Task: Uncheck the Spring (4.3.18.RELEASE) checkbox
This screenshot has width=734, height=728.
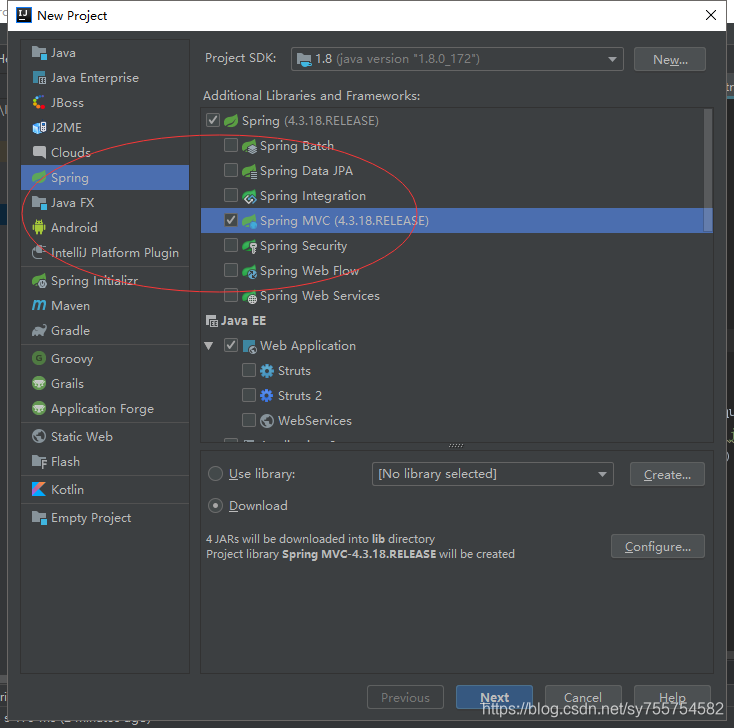Action: point(213,120)
